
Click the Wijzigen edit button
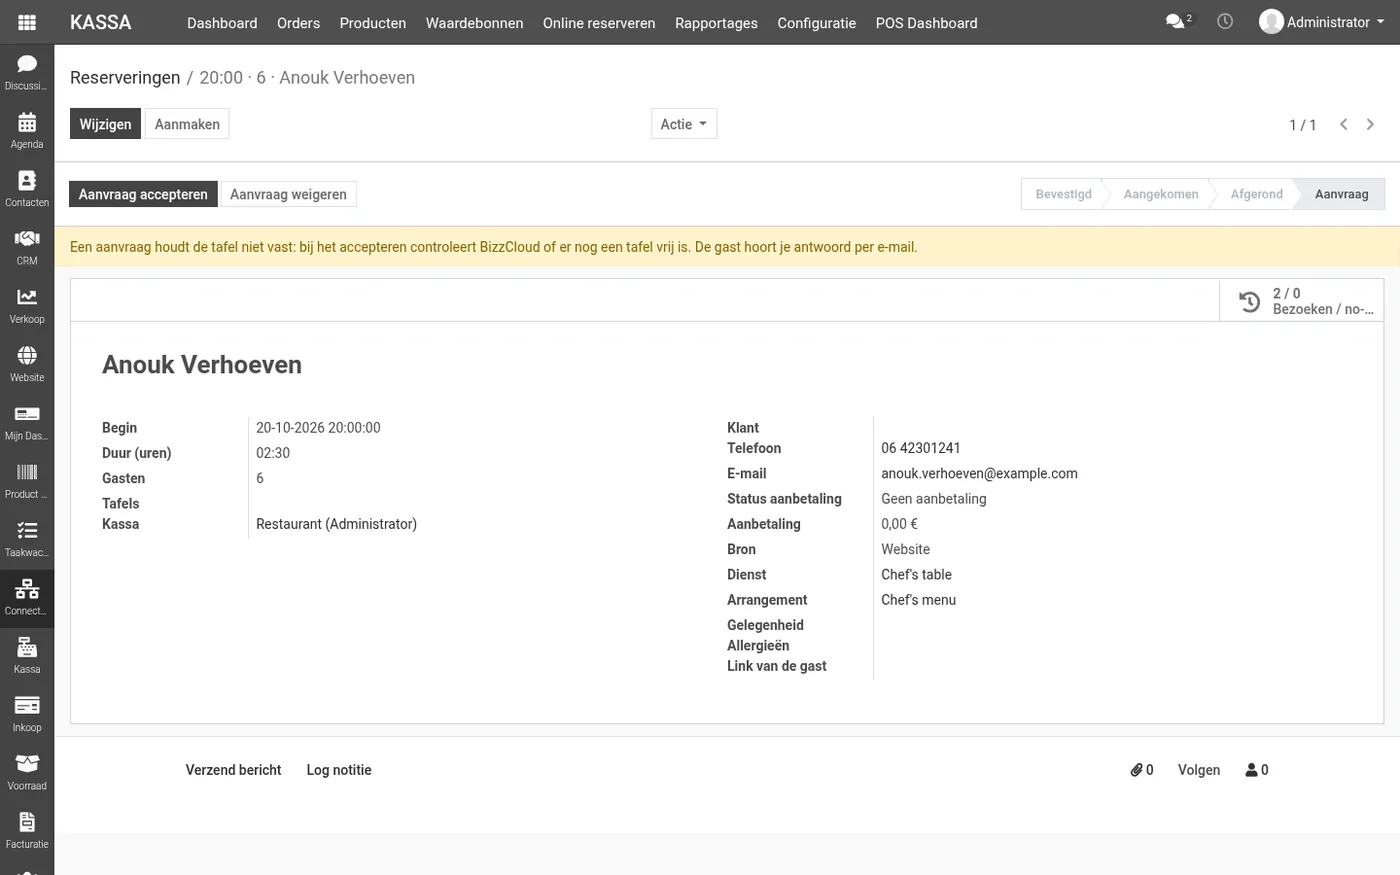105,124
